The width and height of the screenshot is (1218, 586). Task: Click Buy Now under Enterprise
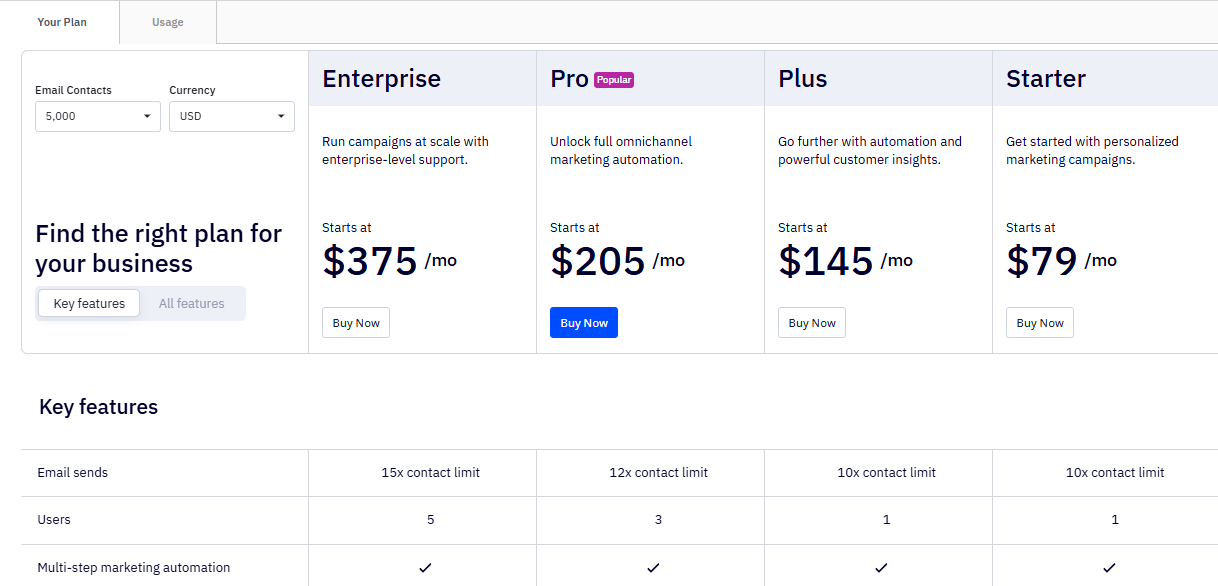pyautogui.click(x=355, y=322)
